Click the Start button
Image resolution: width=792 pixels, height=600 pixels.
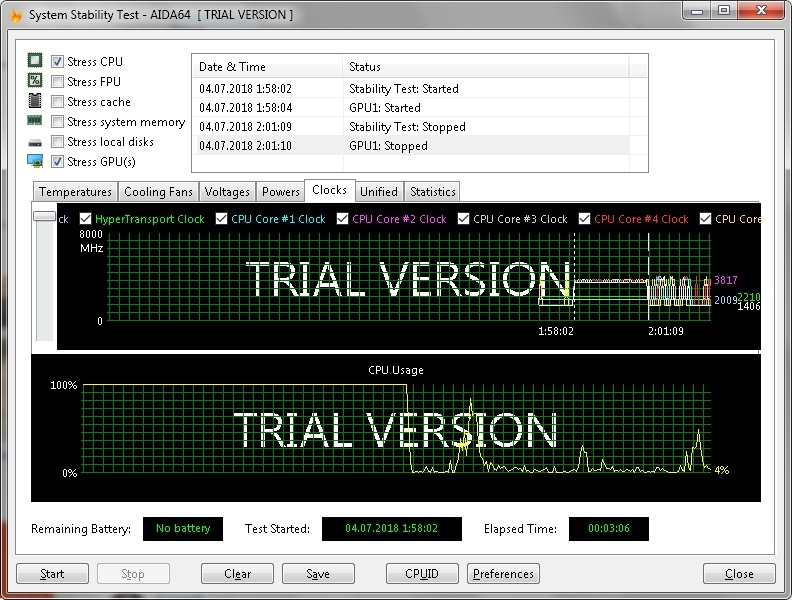tap(53, 574)
